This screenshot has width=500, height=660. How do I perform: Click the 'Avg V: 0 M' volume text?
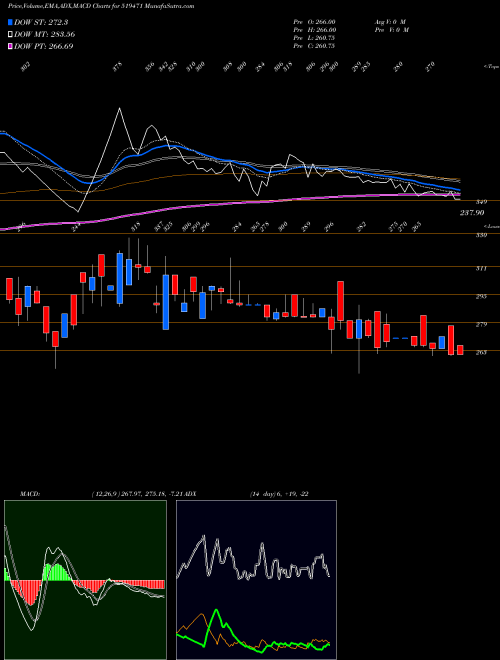(x=390, y=21)
